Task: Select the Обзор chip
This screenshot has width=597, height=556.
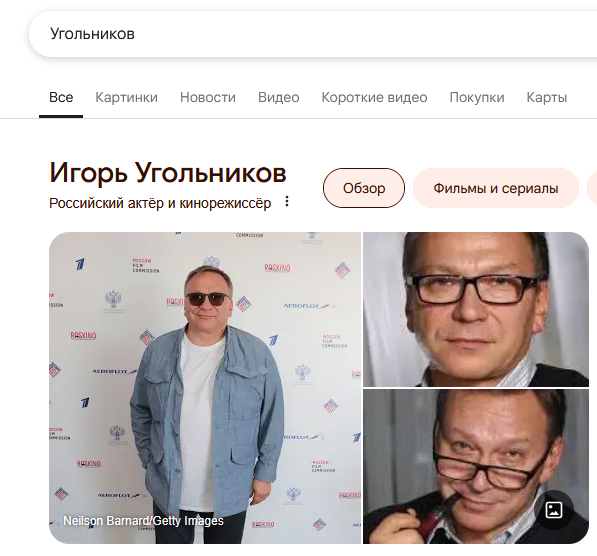Action: point(364,188)
